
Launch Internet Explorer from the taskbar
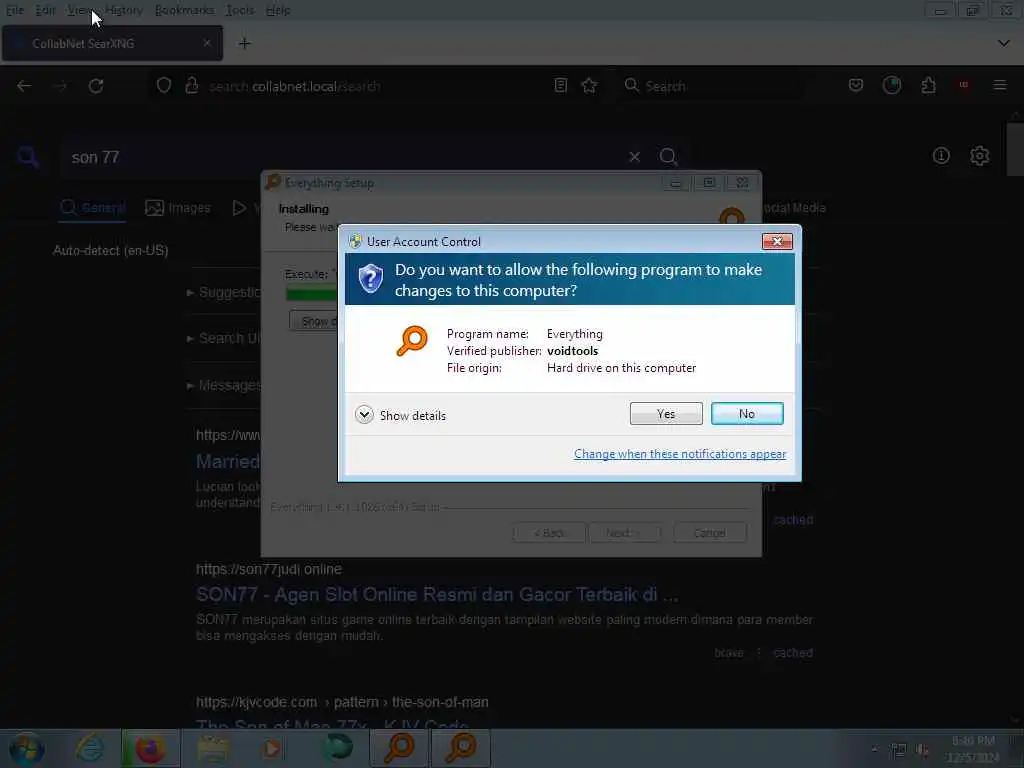click(89, 748)
